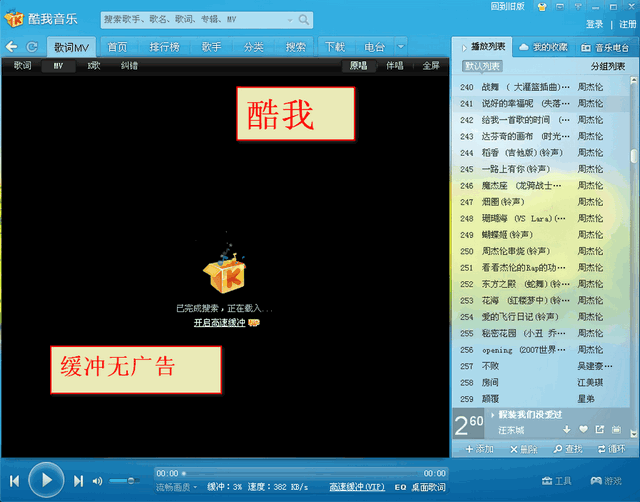Mute the volume speaker icon

click(x=97, y=481)
